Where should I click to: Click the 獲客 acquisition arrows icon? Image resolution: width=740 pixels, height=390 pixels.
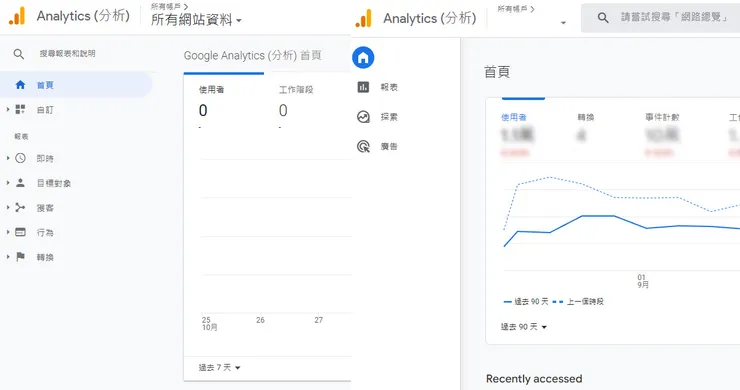click(x=20, y=207)
